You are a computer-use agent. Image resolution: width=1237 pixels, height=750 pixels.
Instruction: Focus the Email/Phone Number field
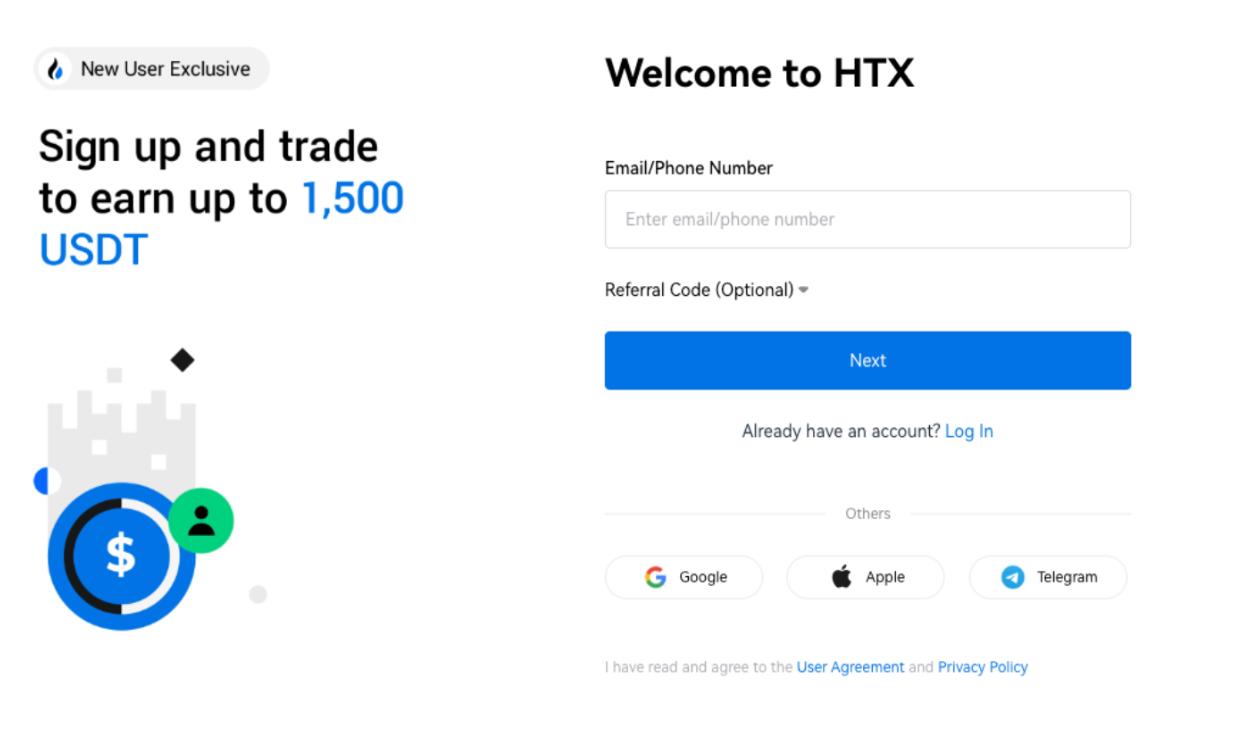867,219
